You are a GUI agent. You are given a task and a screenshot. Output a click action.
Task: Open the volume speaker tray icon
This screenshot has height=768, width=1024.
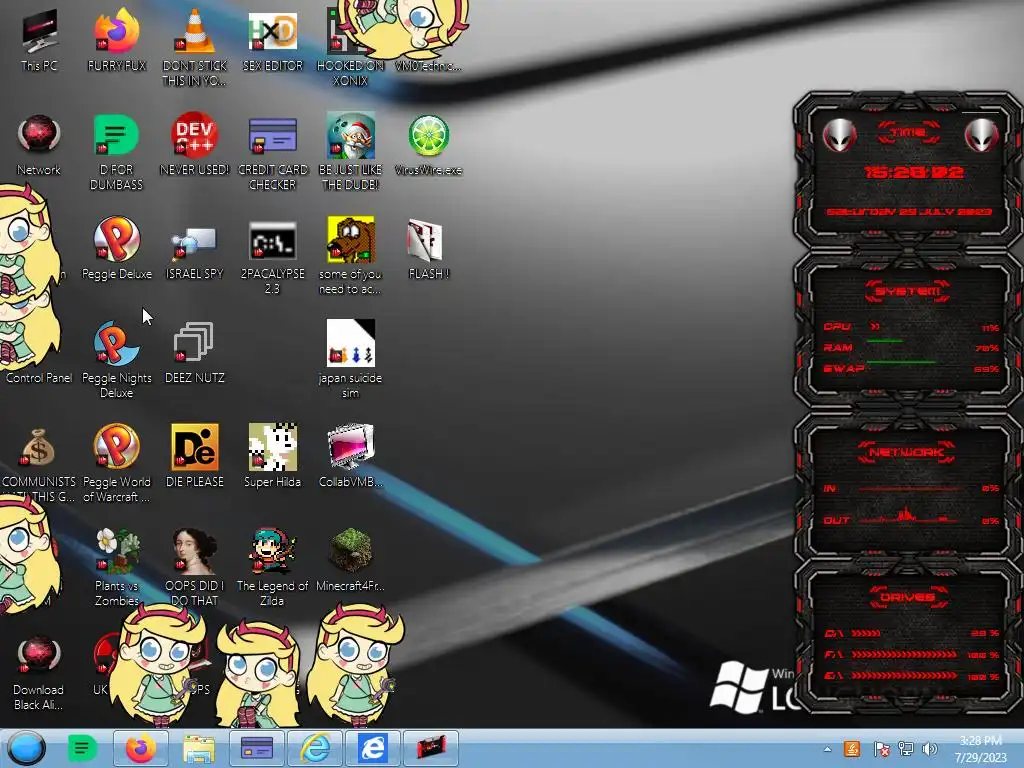[x=930, y=749]
